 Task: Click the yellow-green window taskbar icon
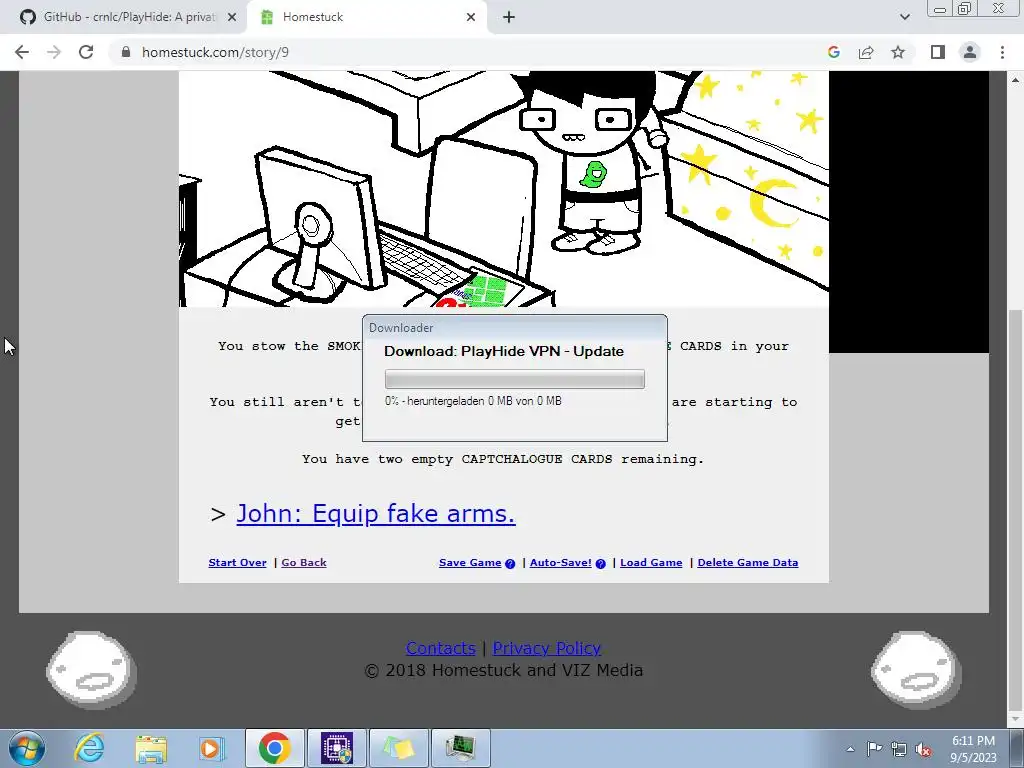(399, 748)
